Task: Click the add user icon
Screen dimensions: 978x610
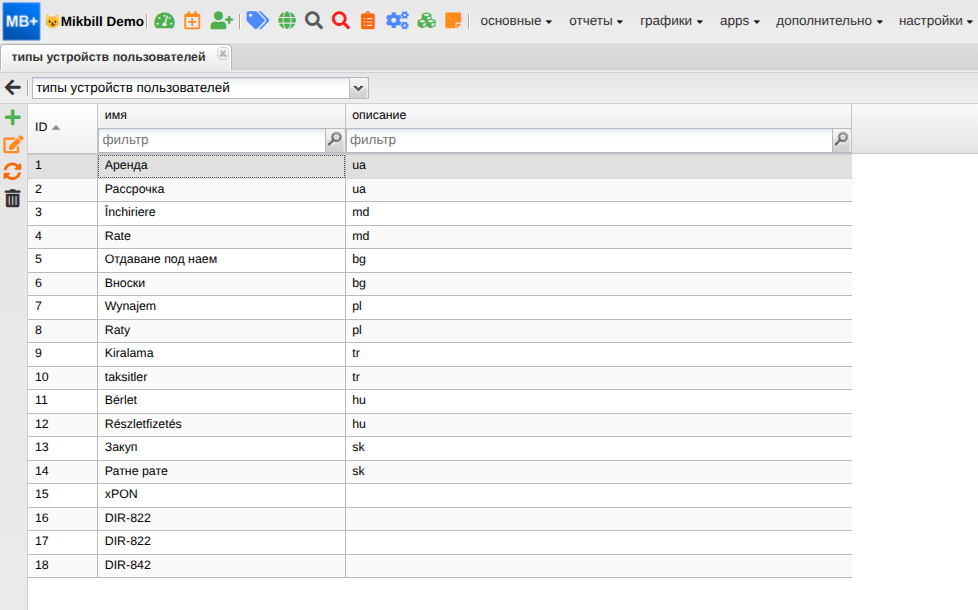Action: pyautogui.click(x=221, y=21)
